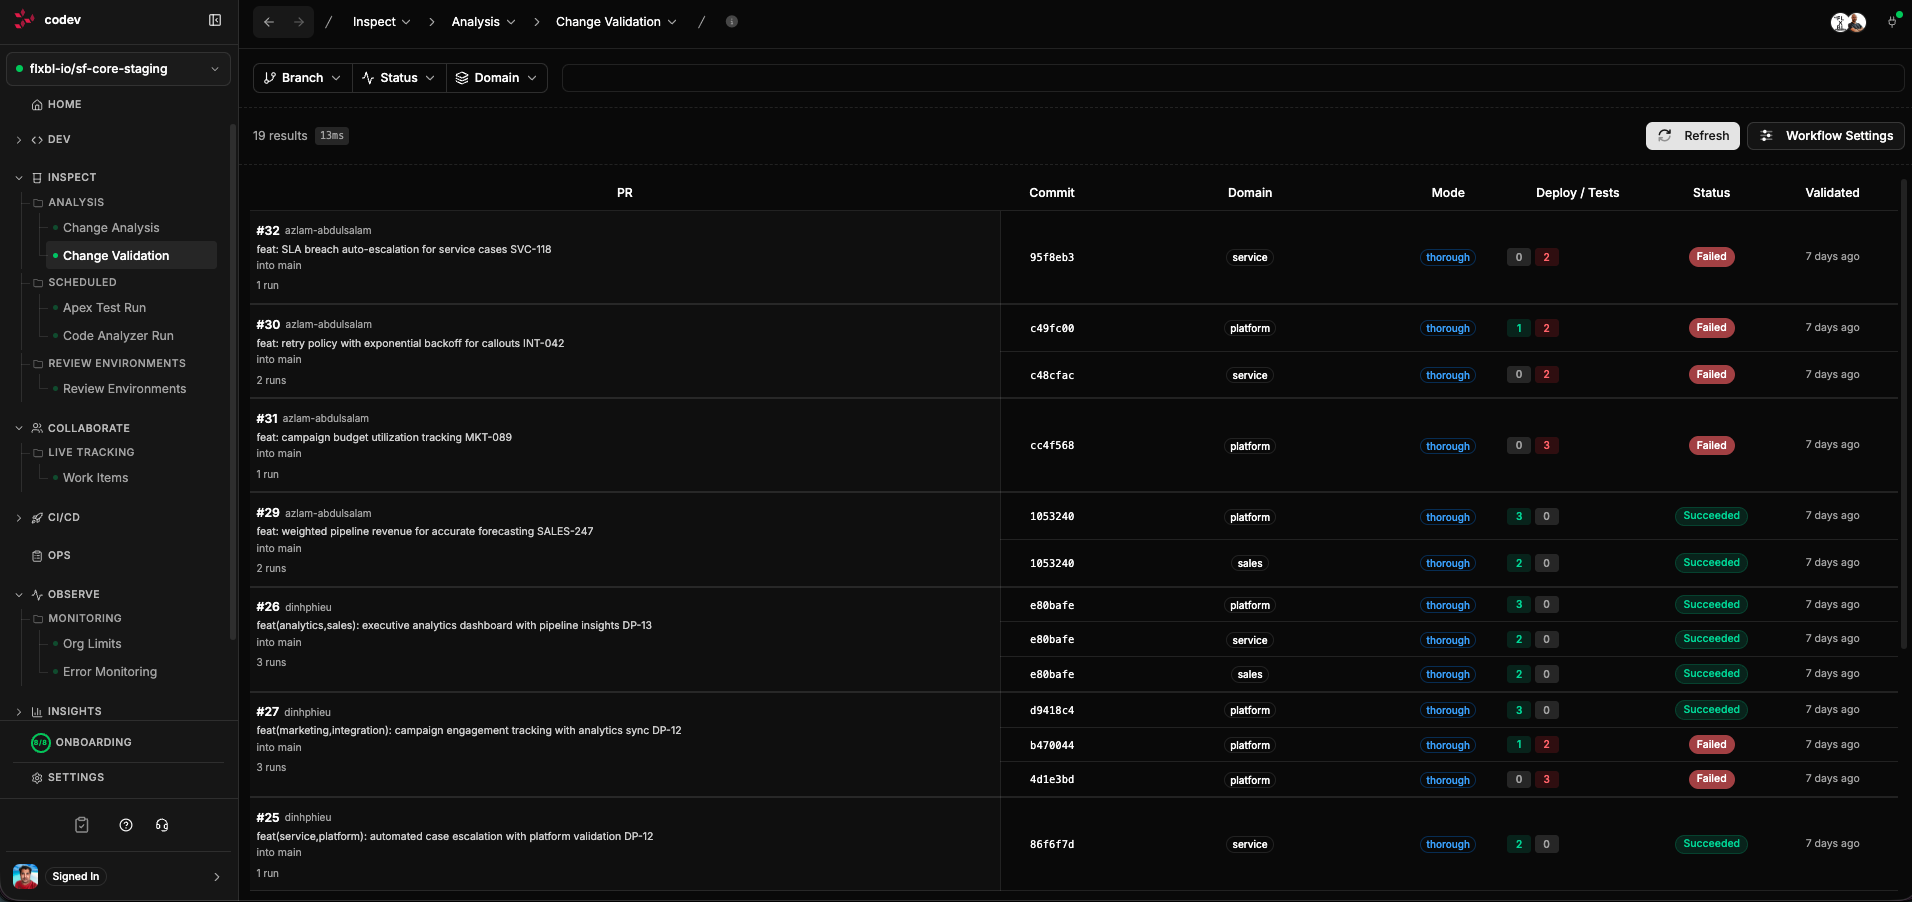1912x902 pixels.
Task: Click the back navigation arrow
Action: pyautogui.click(x=268, y=21)
